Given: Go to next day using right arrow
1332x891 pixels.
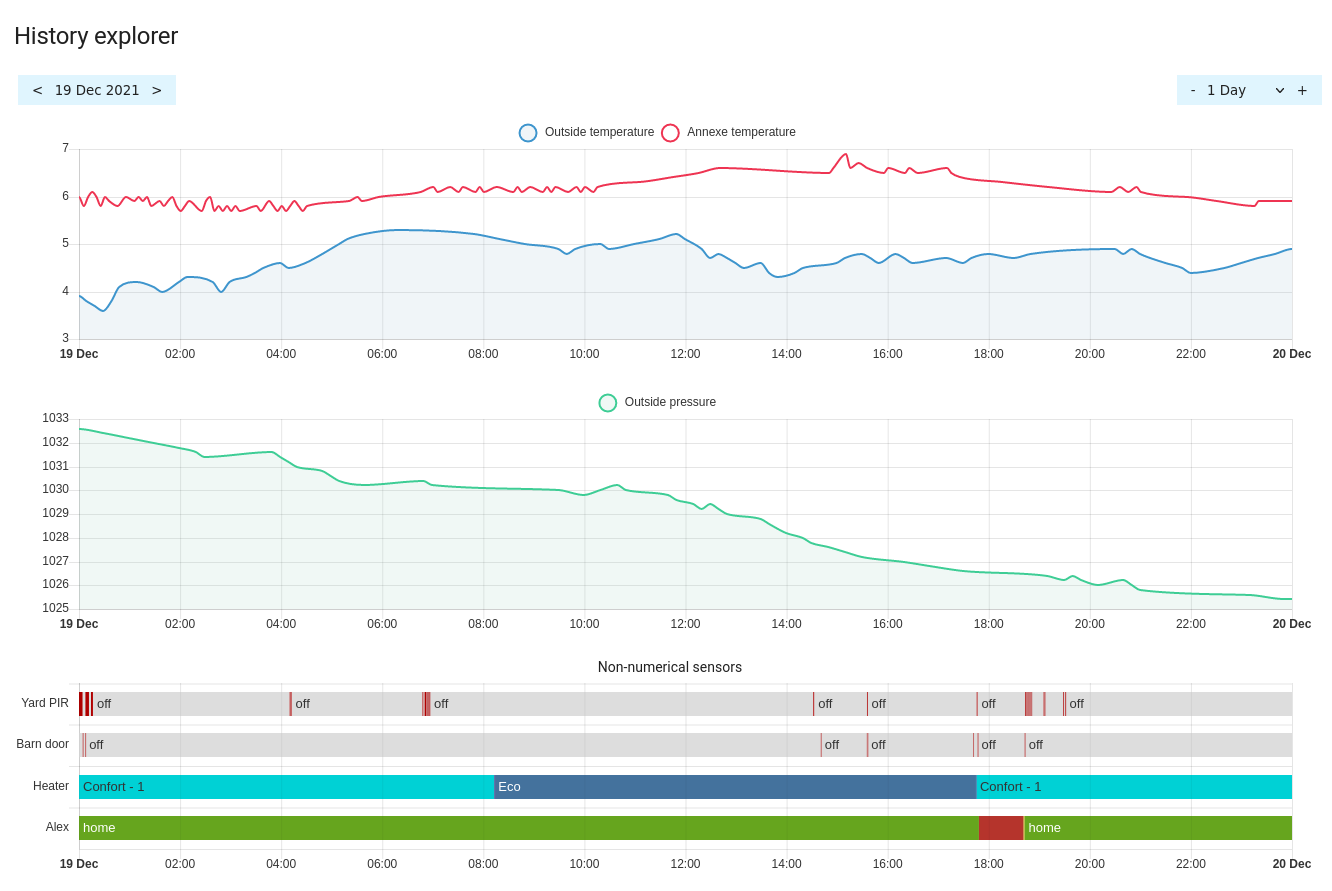Looking at the screenshot, I should coord(157,90).
